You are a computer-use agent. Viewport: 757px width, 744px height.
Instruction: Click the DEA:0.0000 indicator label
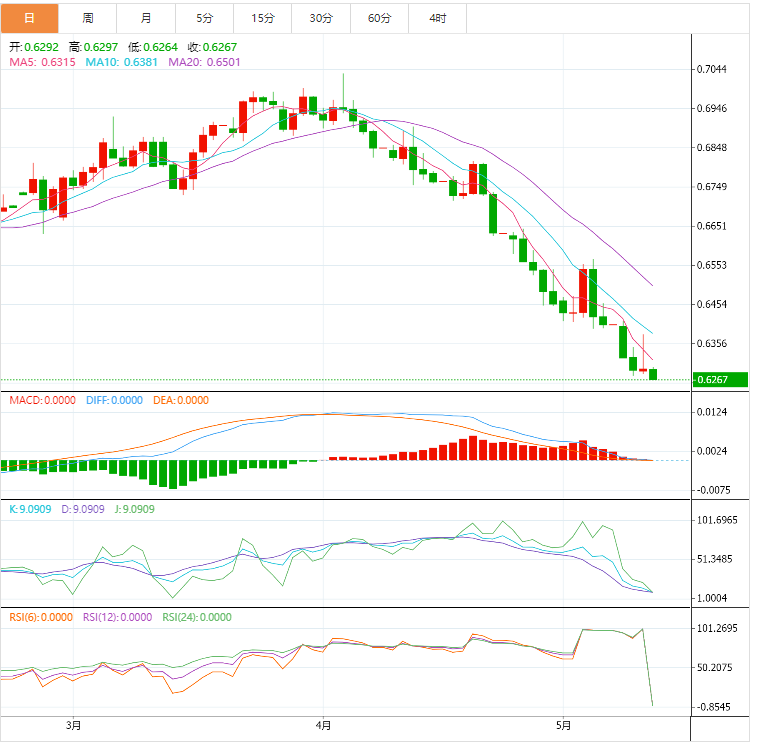(181, 400)
